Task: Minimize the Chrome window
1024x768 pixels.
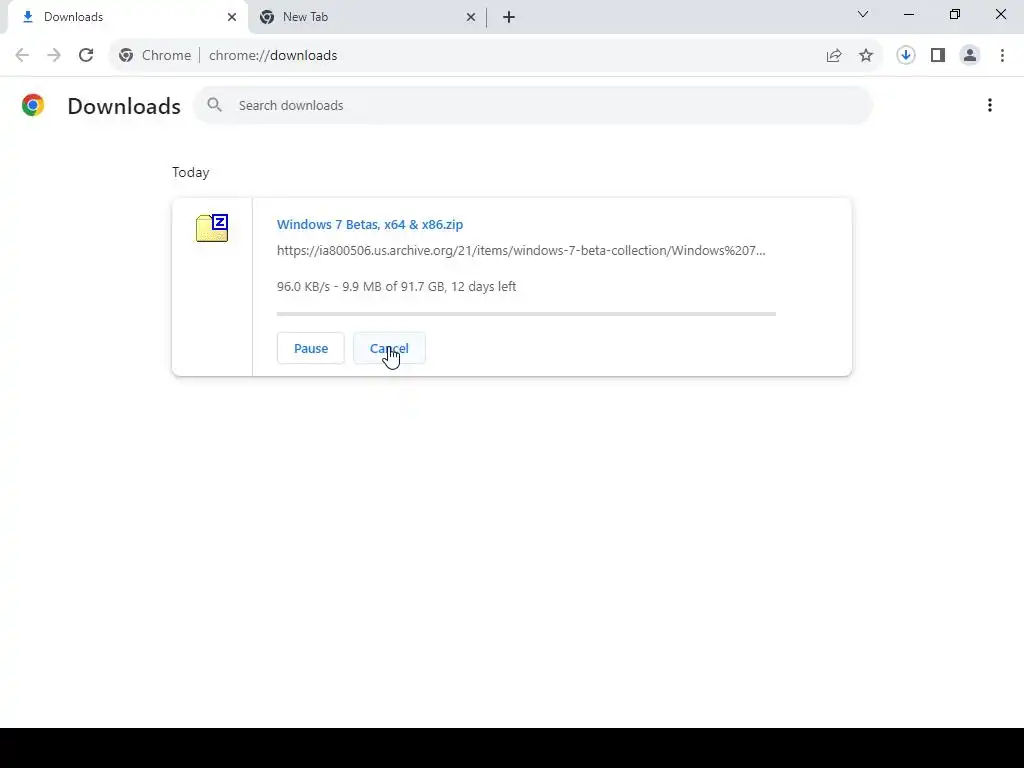Action: 909,14
